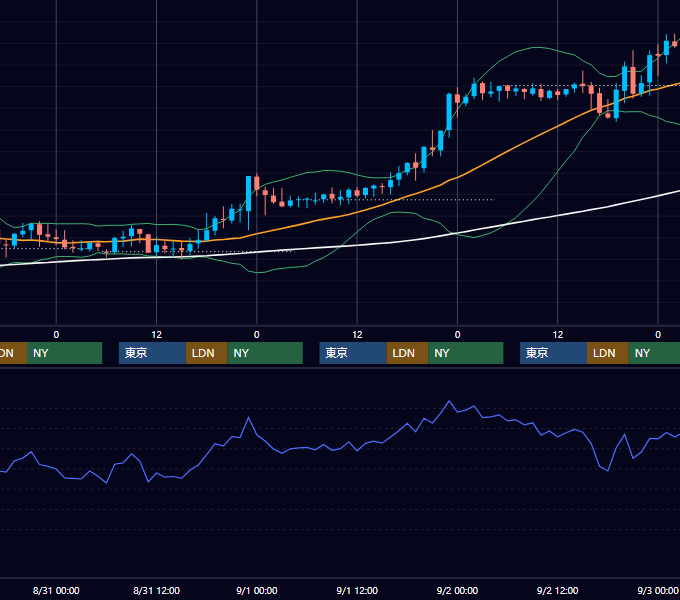
Task: Click the 9/3 00:00 date label
Action: click(657, 590)
